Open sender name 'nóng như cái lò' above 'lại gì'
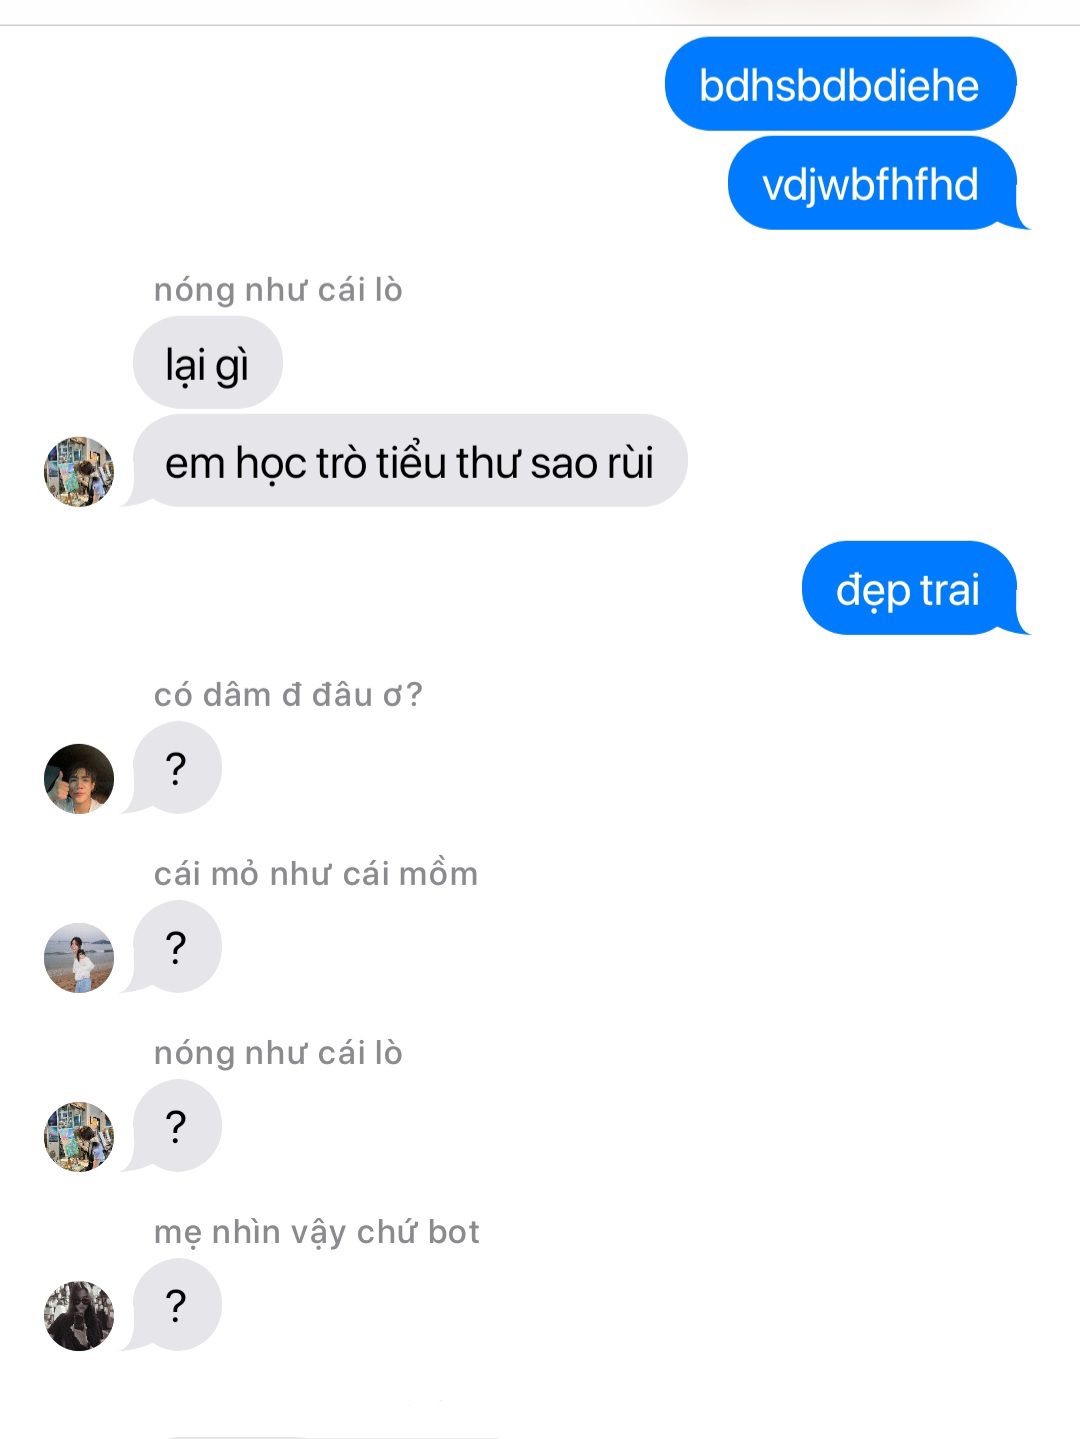1080x1439 pixels. [x=278, y=290]
